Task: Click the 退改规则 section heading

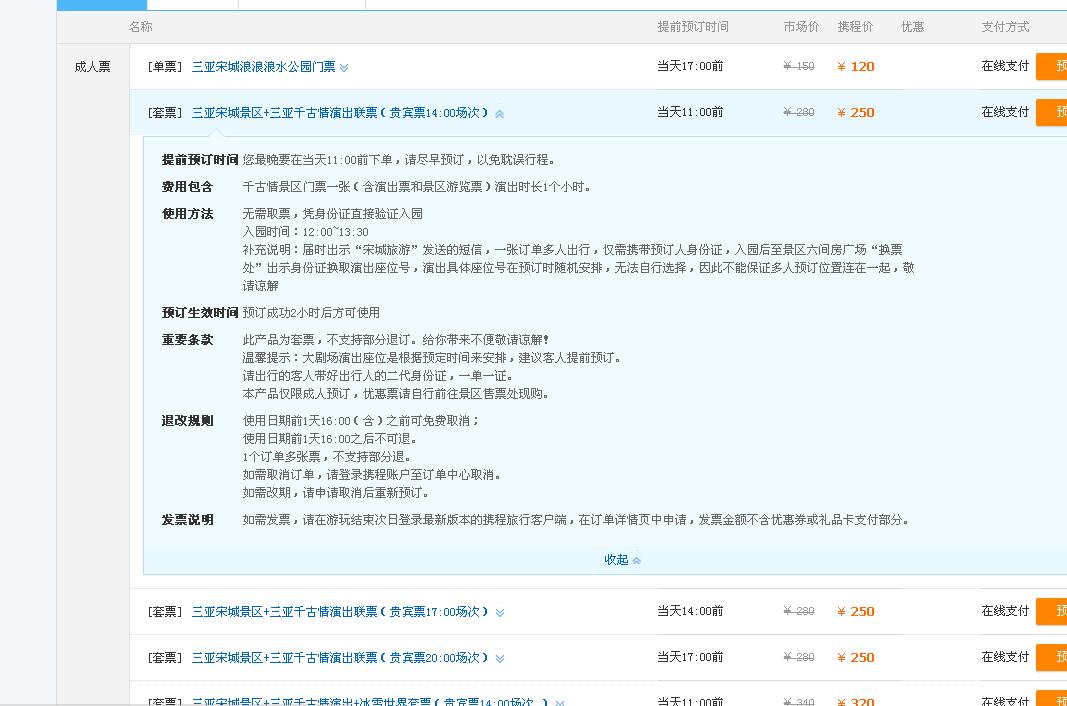Action: (187, 421)
